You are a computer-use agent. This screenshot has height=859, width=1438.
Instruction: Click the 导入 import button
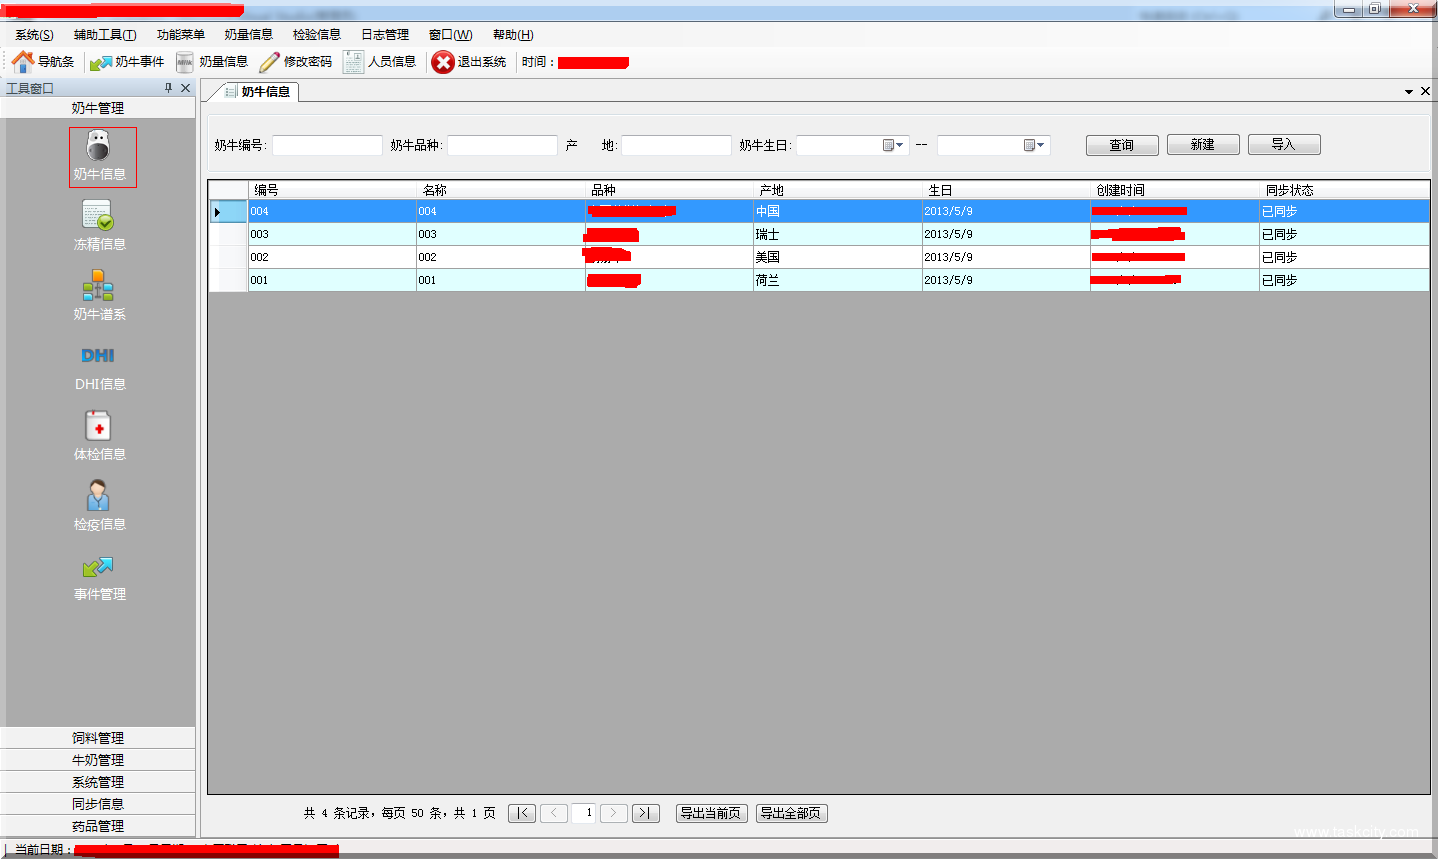click(1284, 145)
